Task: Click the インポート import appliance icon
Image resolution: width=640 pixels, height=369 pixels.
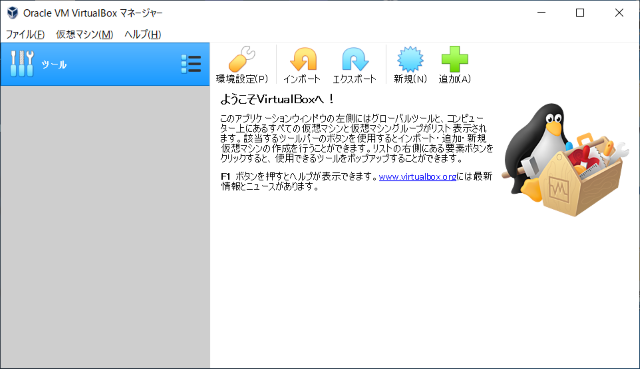Action: pyautogui.click(x=303, y=59)
